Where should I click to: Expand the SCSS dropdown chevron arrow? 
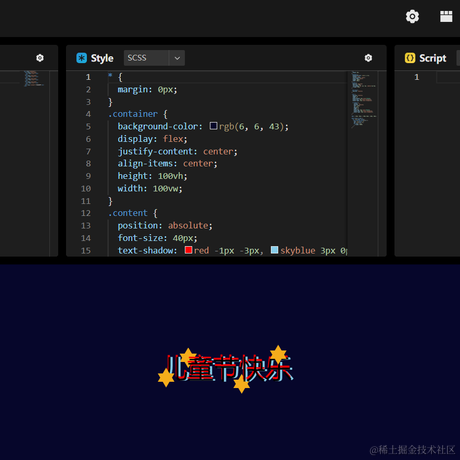(177, 58)
